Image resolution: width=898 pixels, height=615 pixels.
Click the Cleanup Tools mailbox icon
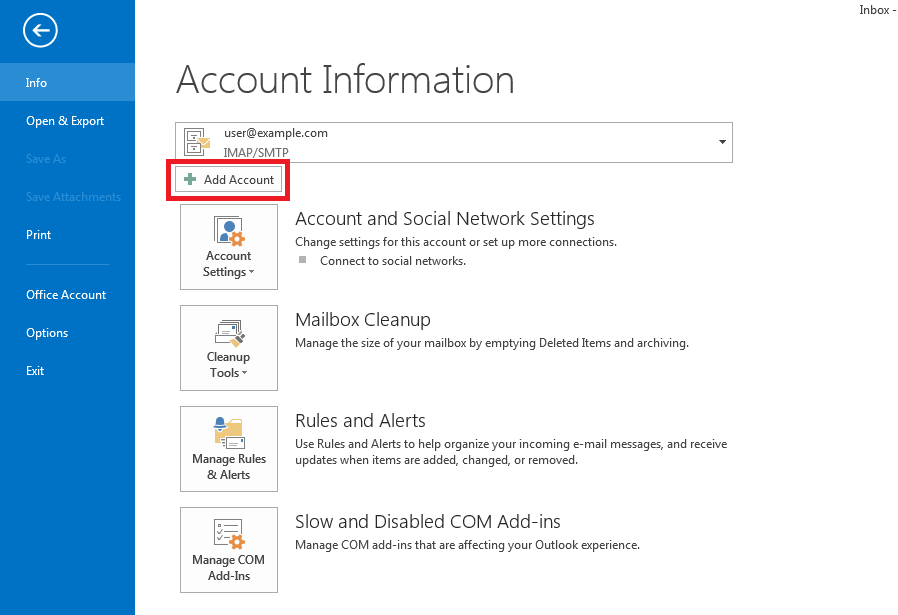click(x=229, y=332)
